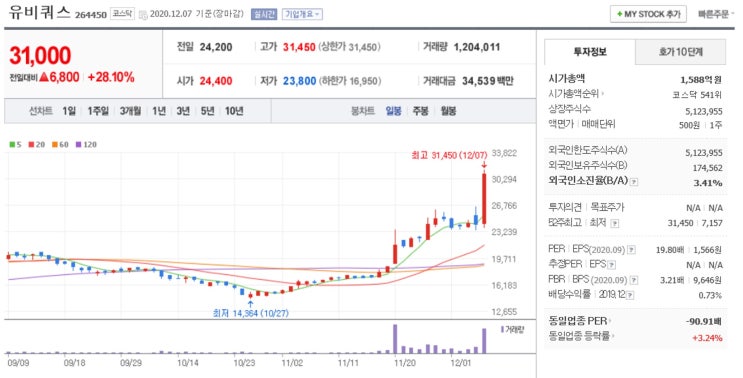This screenshot has height=378, width=743.
Task: Click the calendar icon before the 2020.12.07 date
Action: pos(143,15)
